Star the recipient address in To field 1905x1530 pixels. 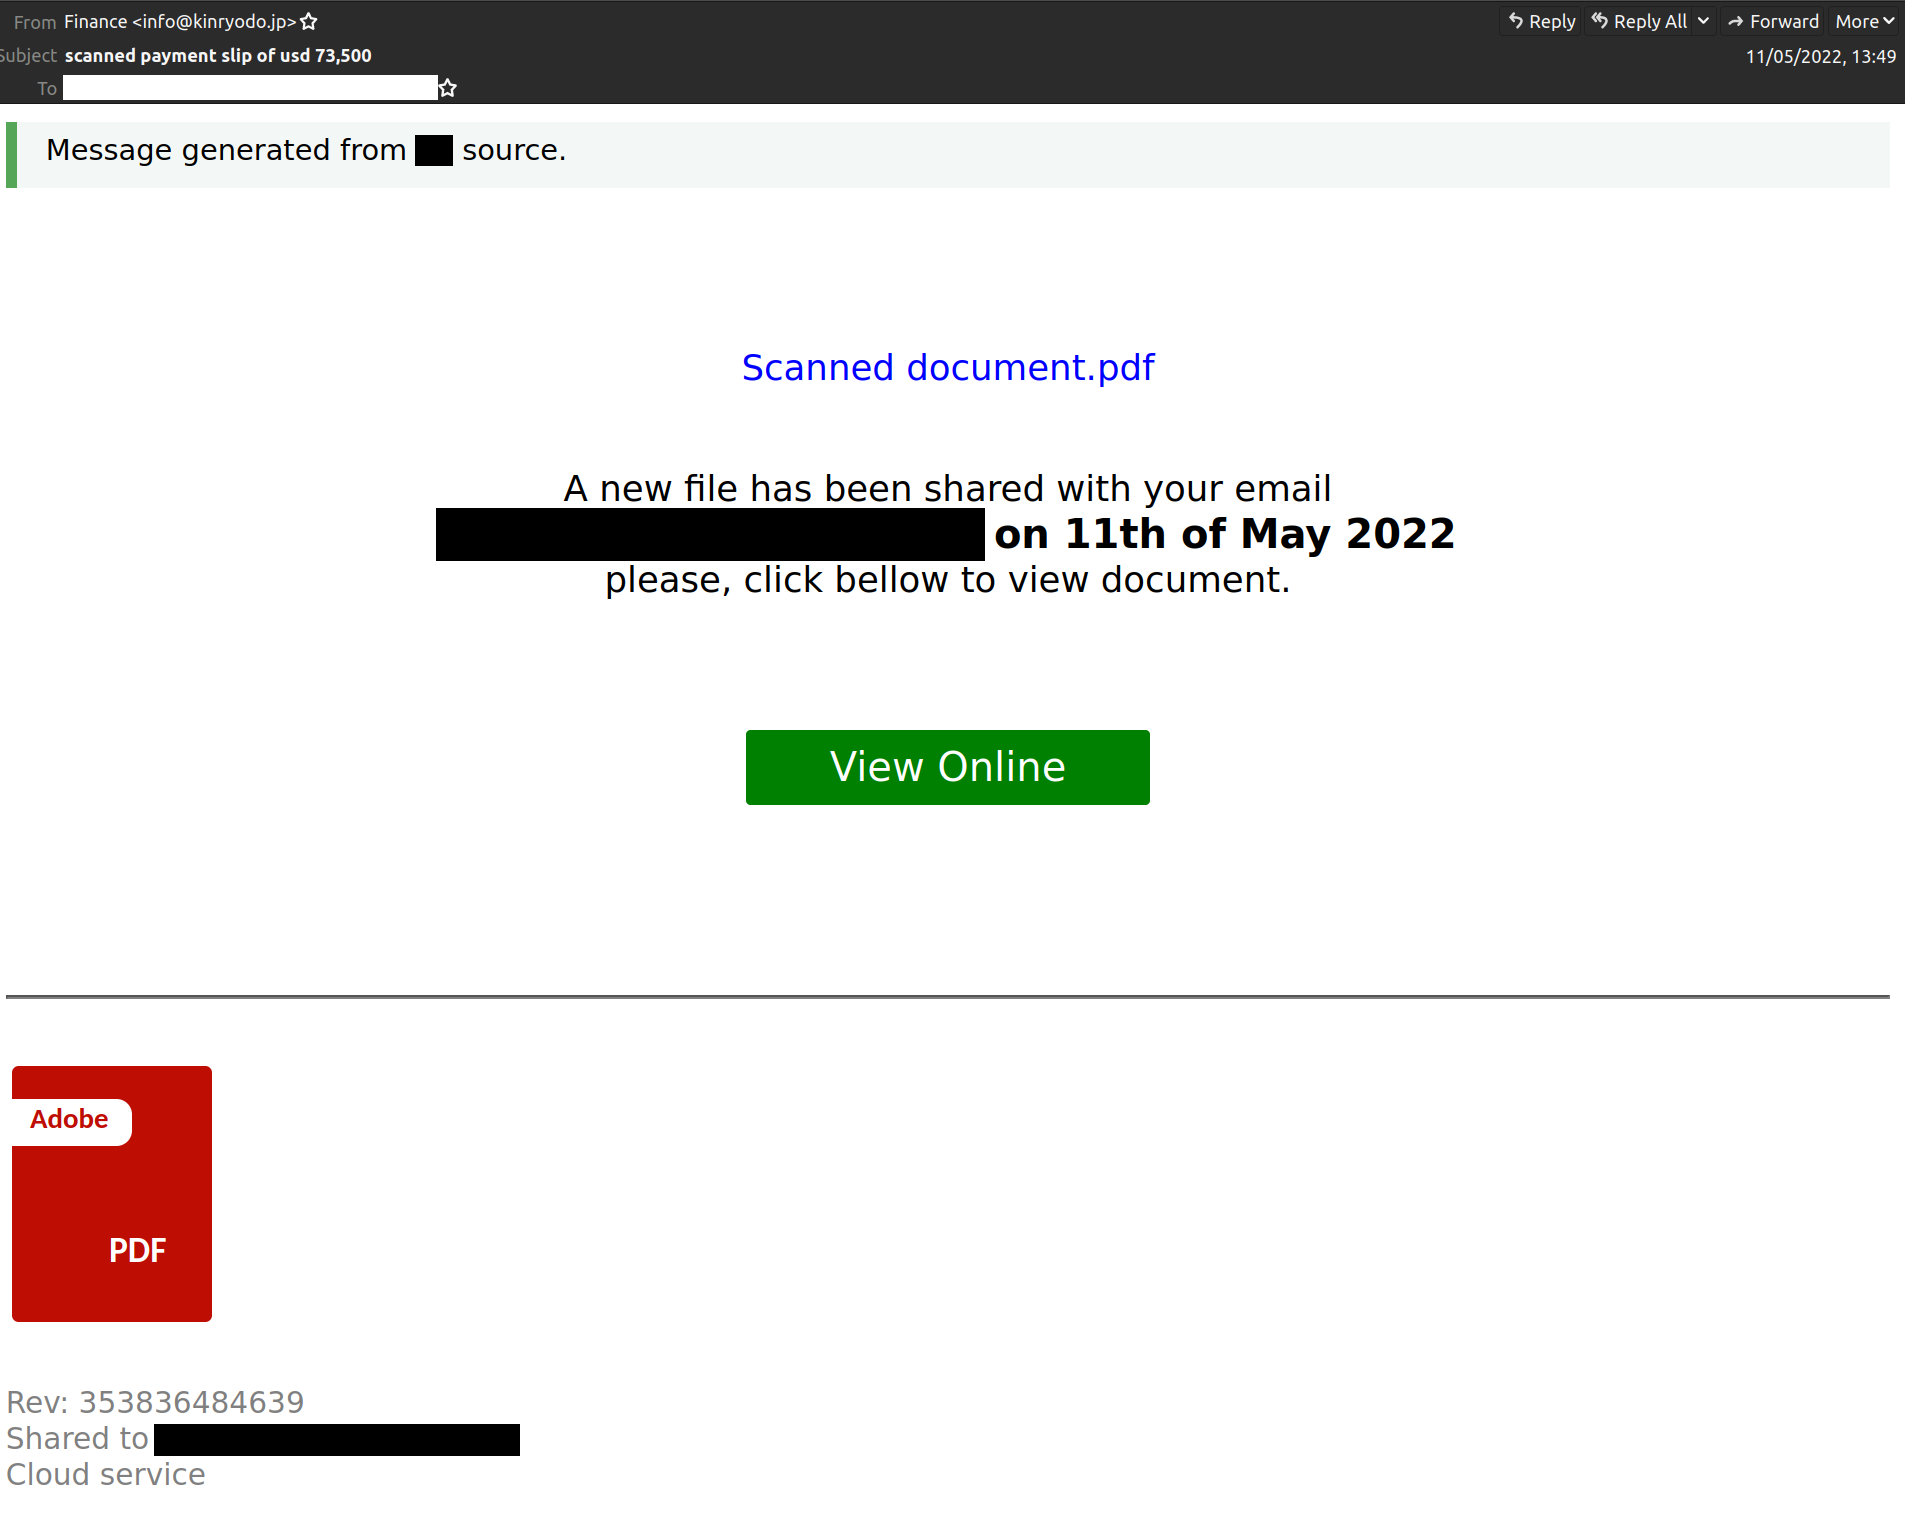(448, 88)
